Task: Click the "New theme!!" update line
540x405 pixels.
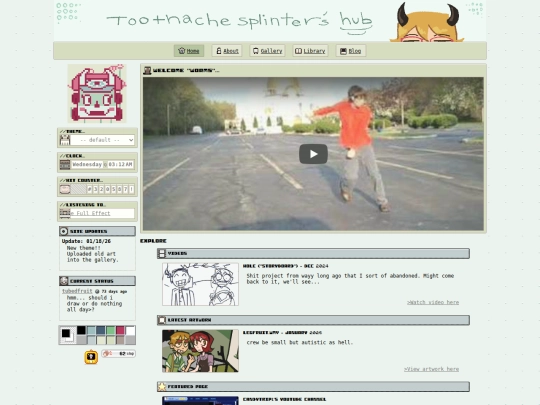Action: 84,248
